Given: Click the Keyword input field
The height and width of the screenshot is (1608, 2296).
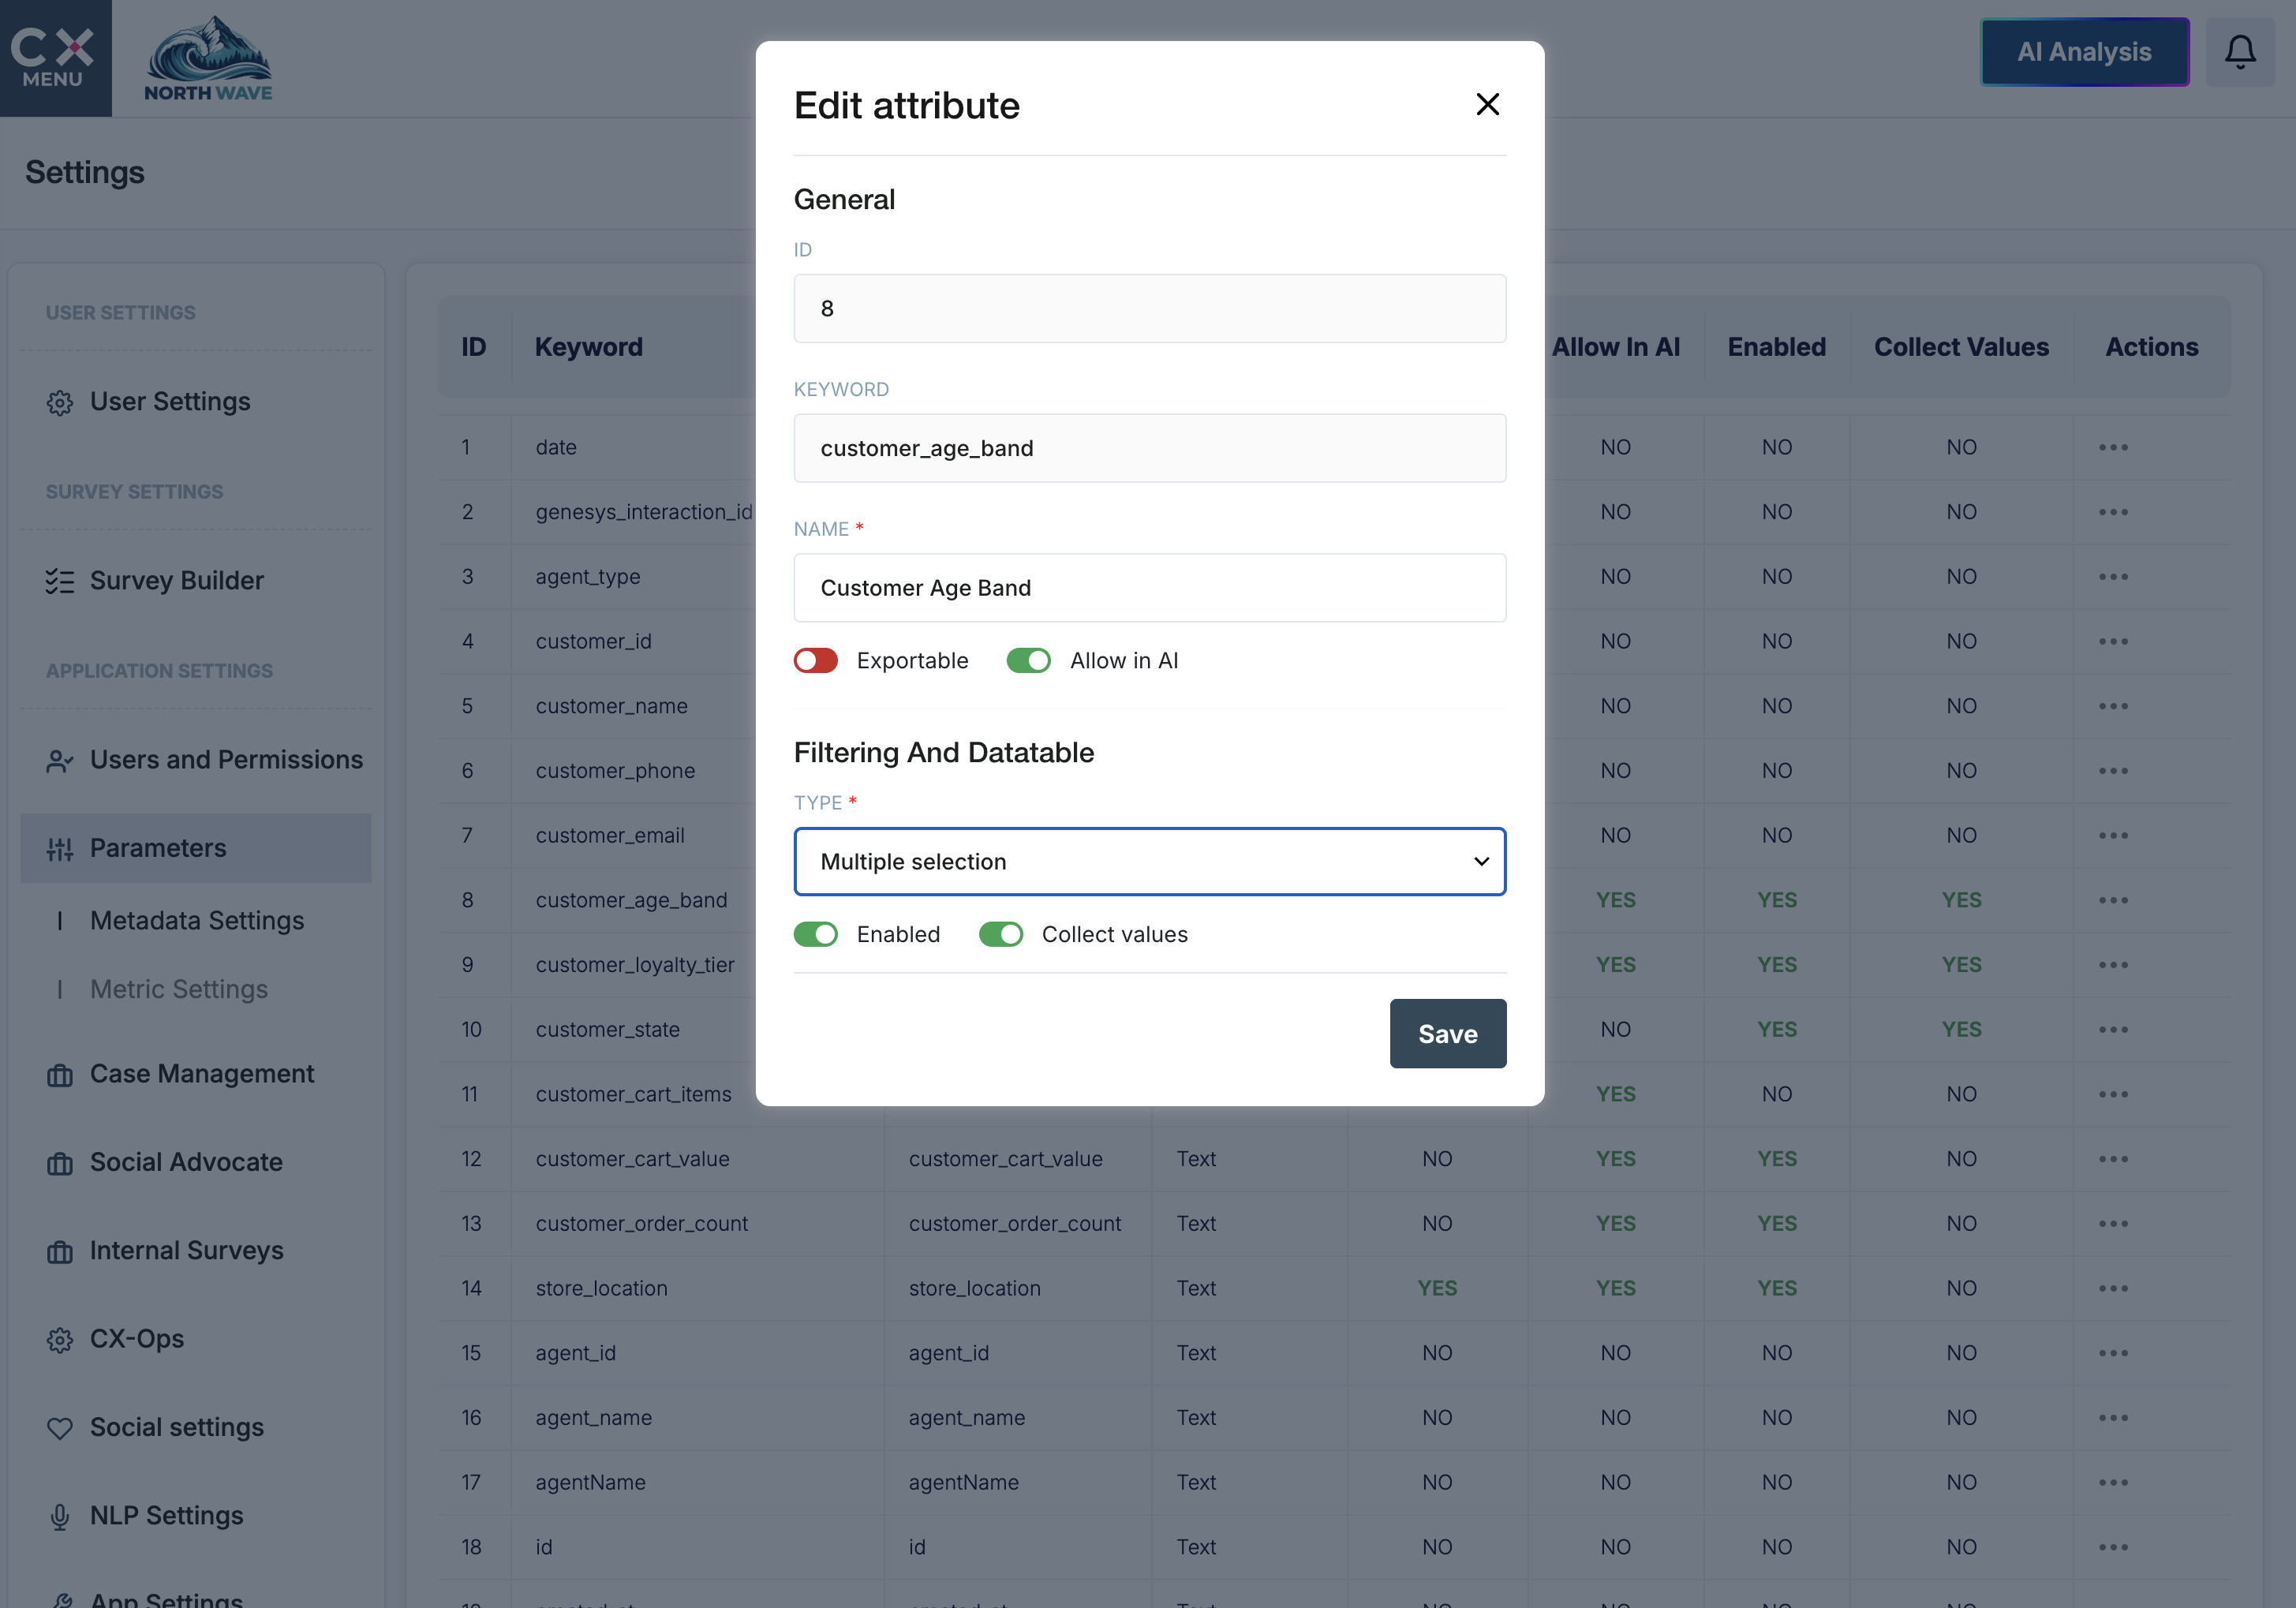Looking at the screenshot, I should 1149,448.
